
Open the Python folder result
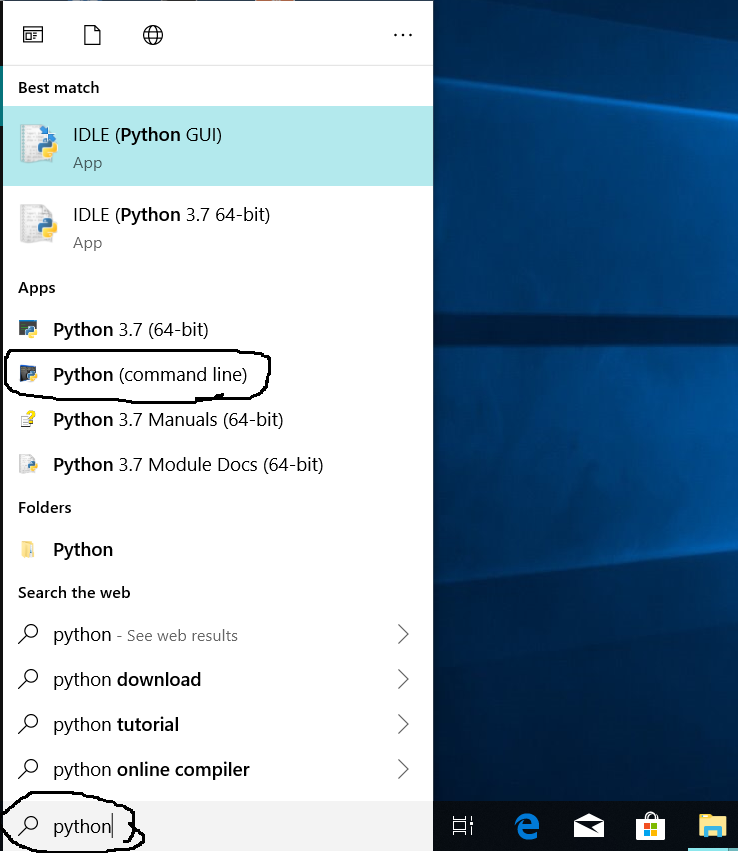point(218,549)
